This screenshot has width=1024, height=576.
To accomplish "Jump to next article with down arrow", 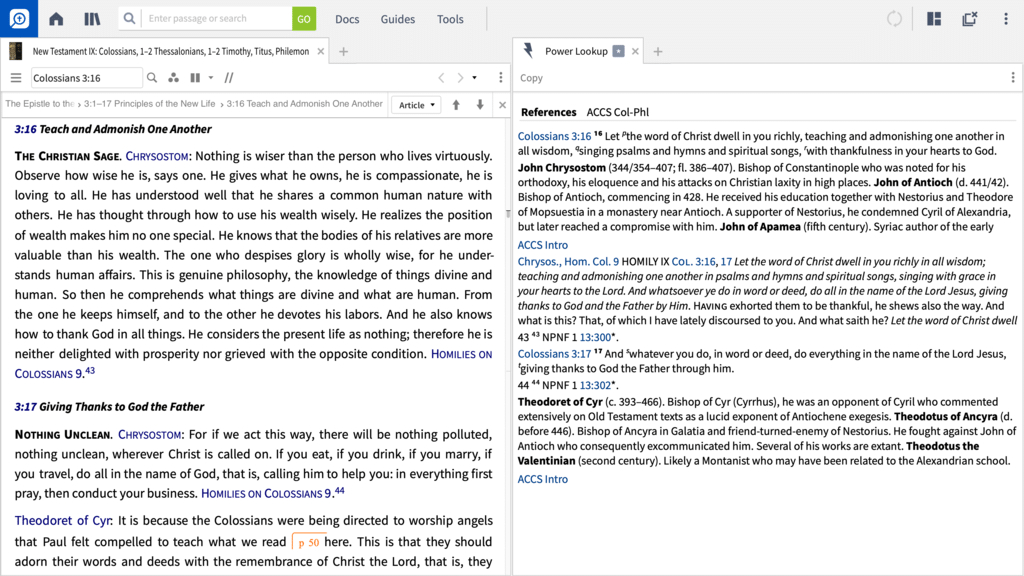I will coord(480,104).
